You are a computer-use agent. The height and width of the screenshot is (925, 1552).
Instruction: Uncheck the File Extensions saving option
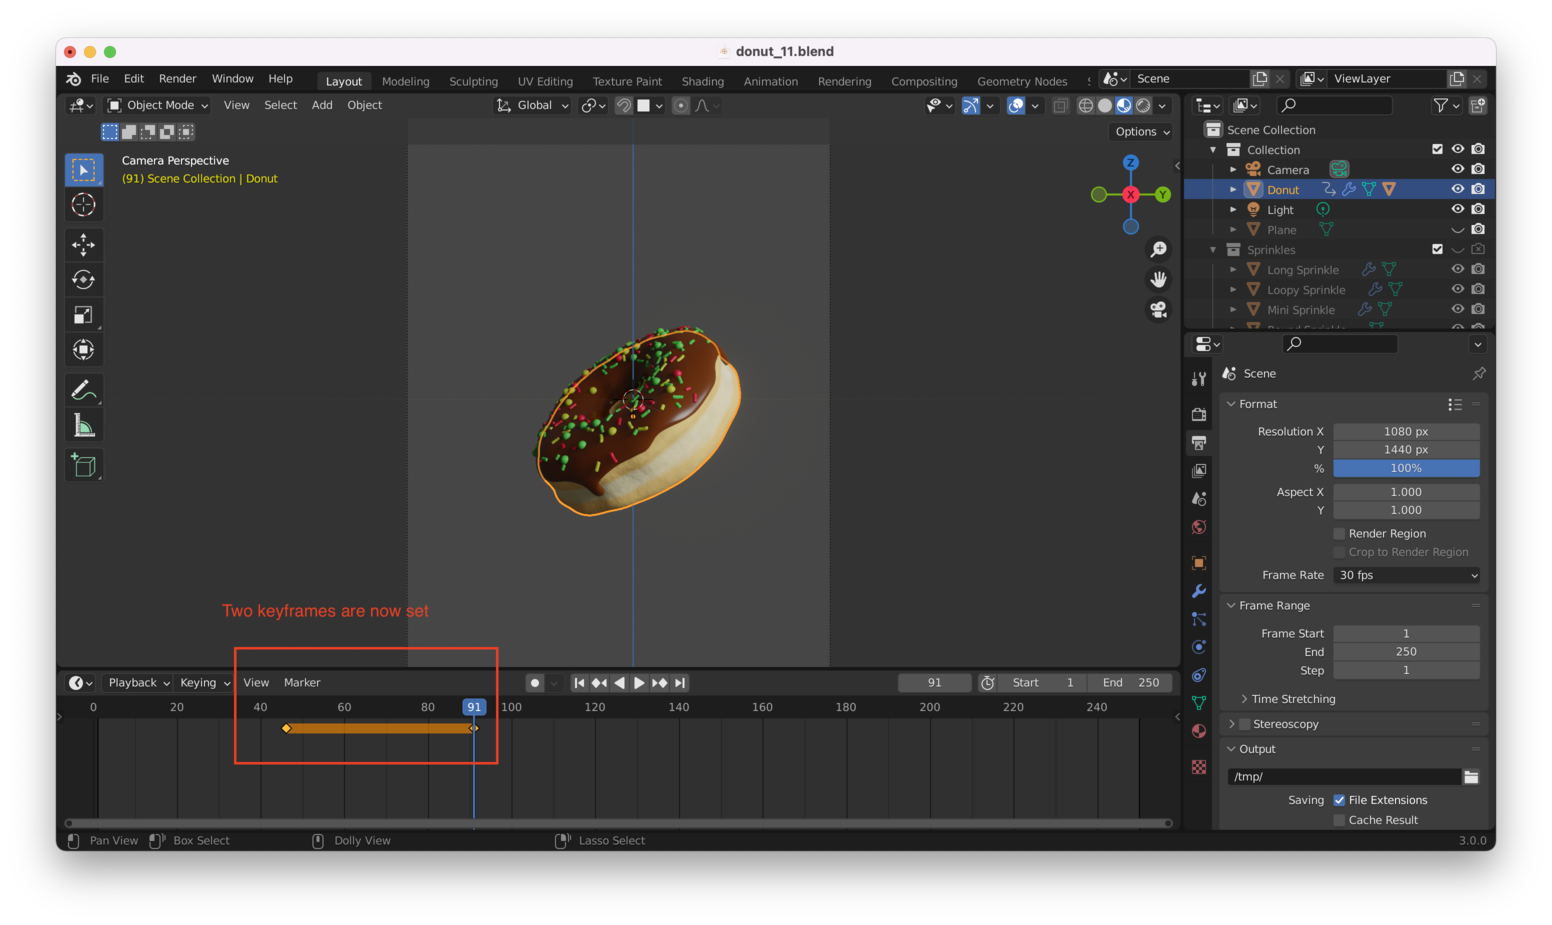pos(1340,800)
